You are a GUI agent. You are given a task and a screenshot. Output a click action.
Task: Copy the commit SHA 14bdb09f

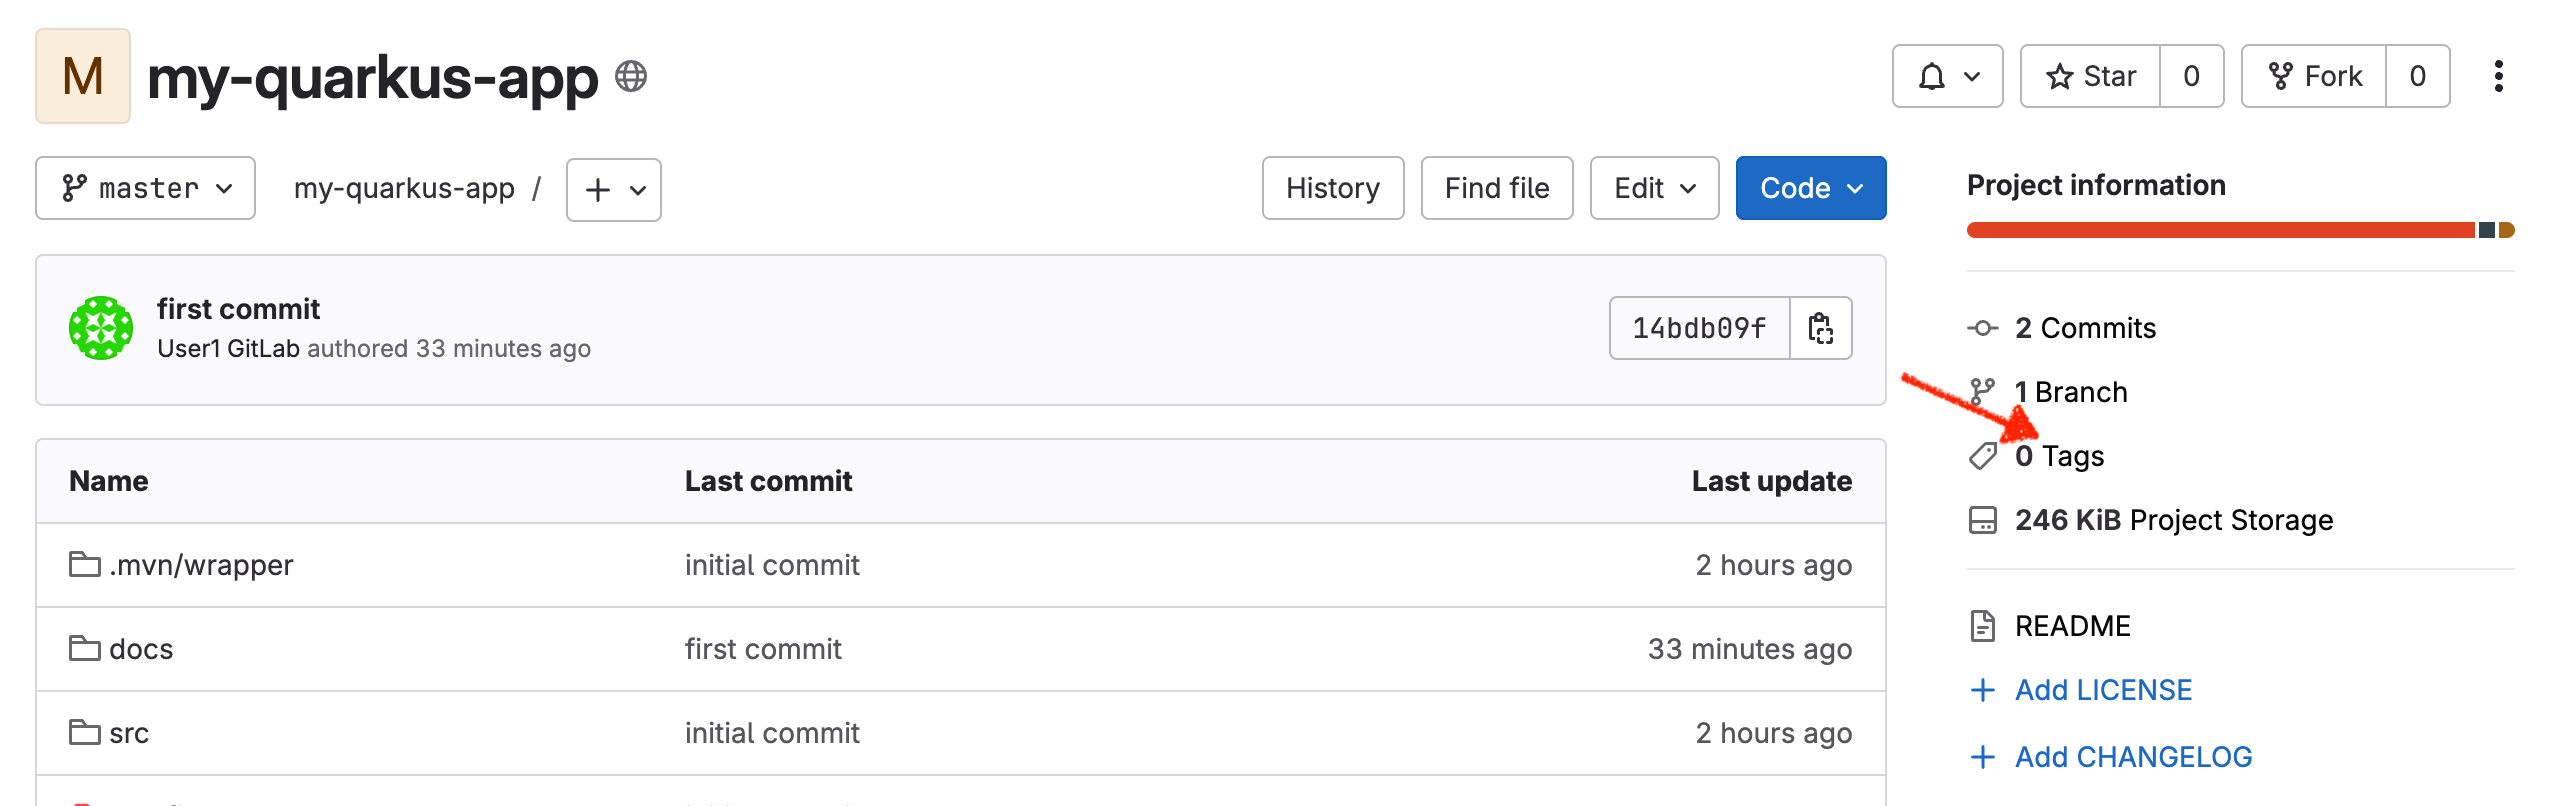pyautogui.click(x=1820, y=327)
